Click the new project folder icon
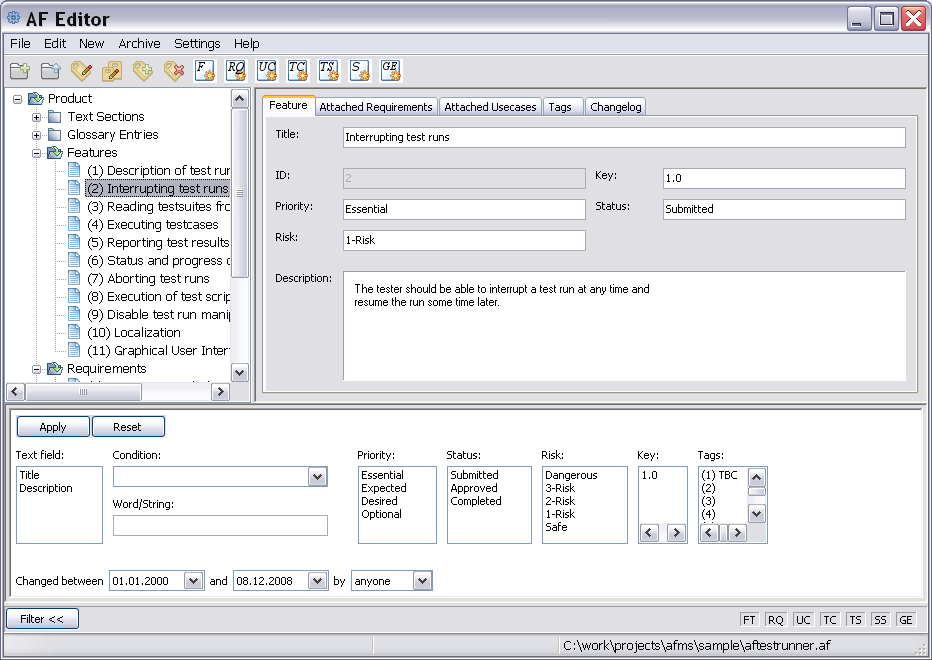Screen dimensions: 932x660 pos(20,70)
